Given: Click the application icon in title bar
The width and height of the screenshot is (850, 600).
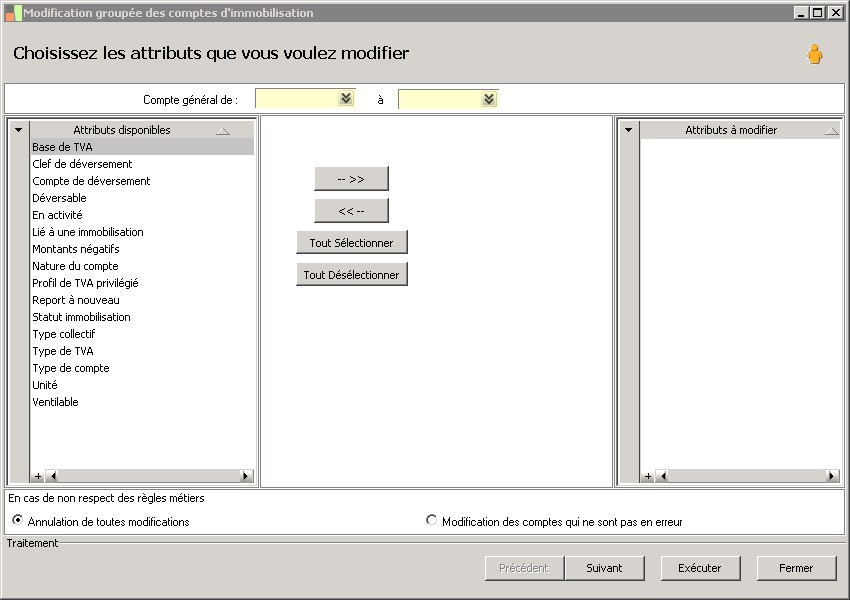Looking at the screenshot, I should pos(13,13).
